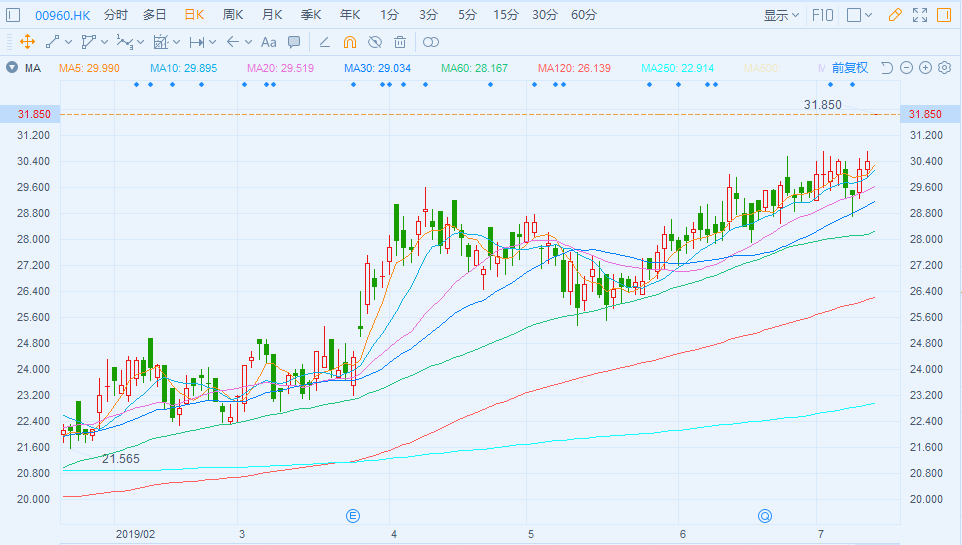Toggle the orange pencil drawing toolbar
Screen dimensions: 962x545
[x=895, y=15]
